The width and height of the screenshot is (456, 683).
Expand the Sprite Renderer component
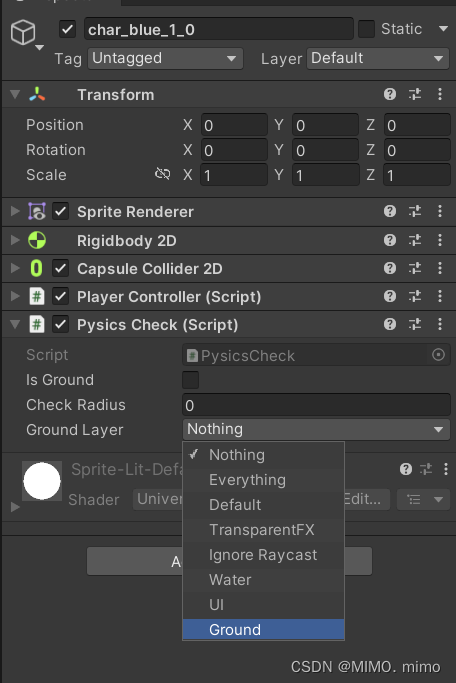coord(15,211)
